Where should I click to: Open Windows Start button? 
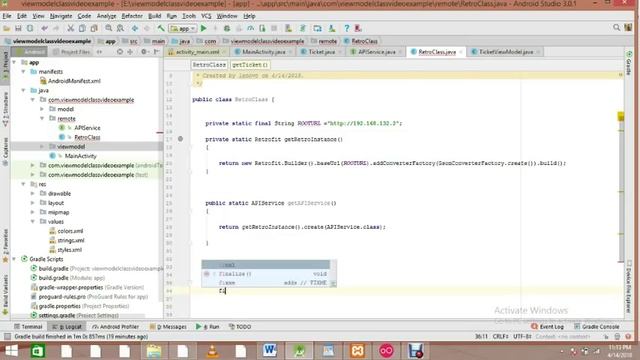[x=11, y=351]
